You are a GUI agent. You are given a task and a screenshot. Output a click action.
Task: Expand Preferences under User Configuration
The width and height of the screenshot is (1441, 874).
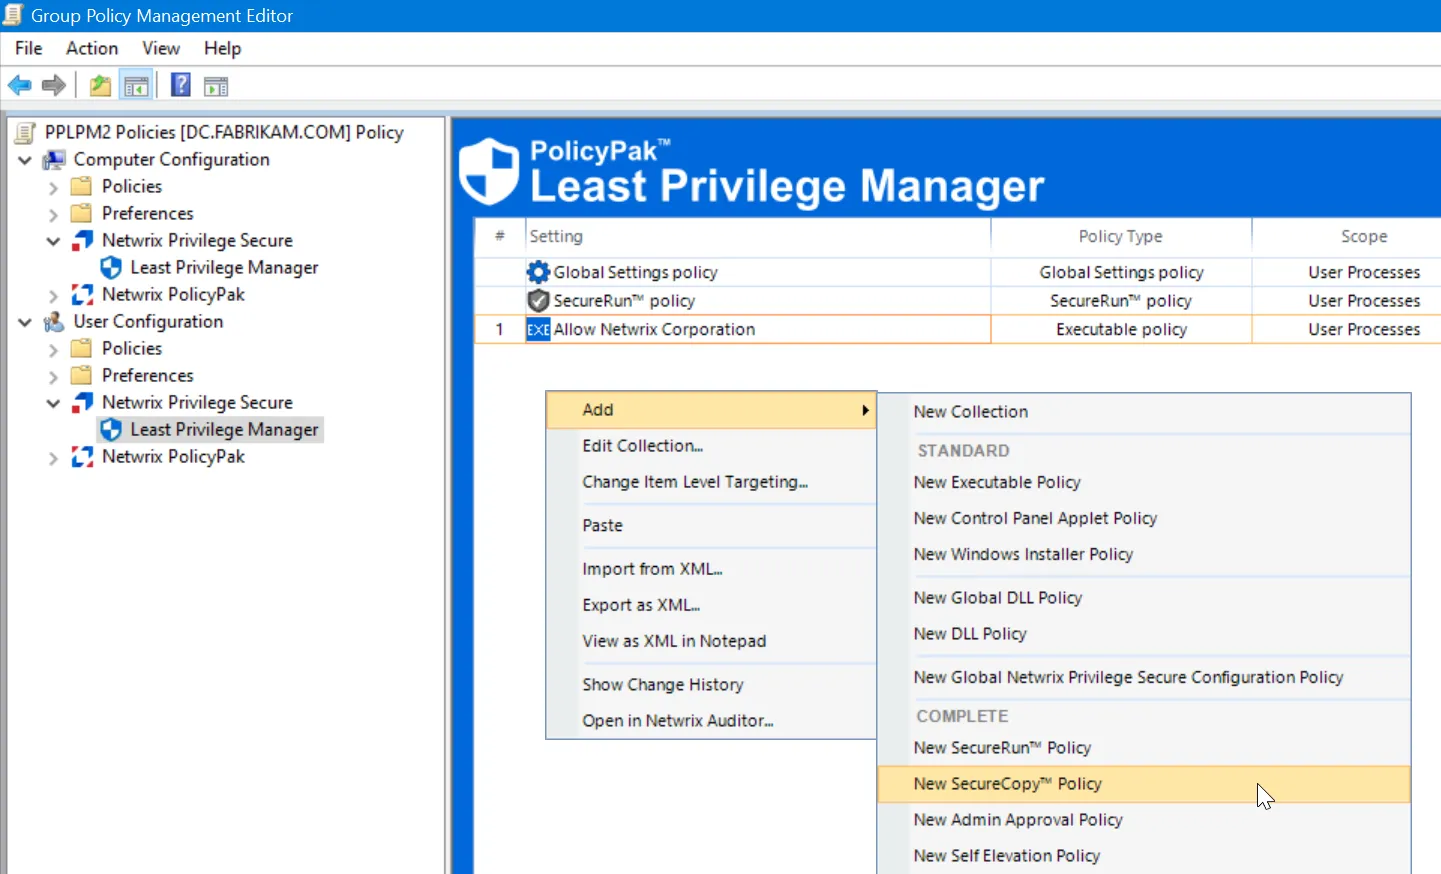point(53,375)
